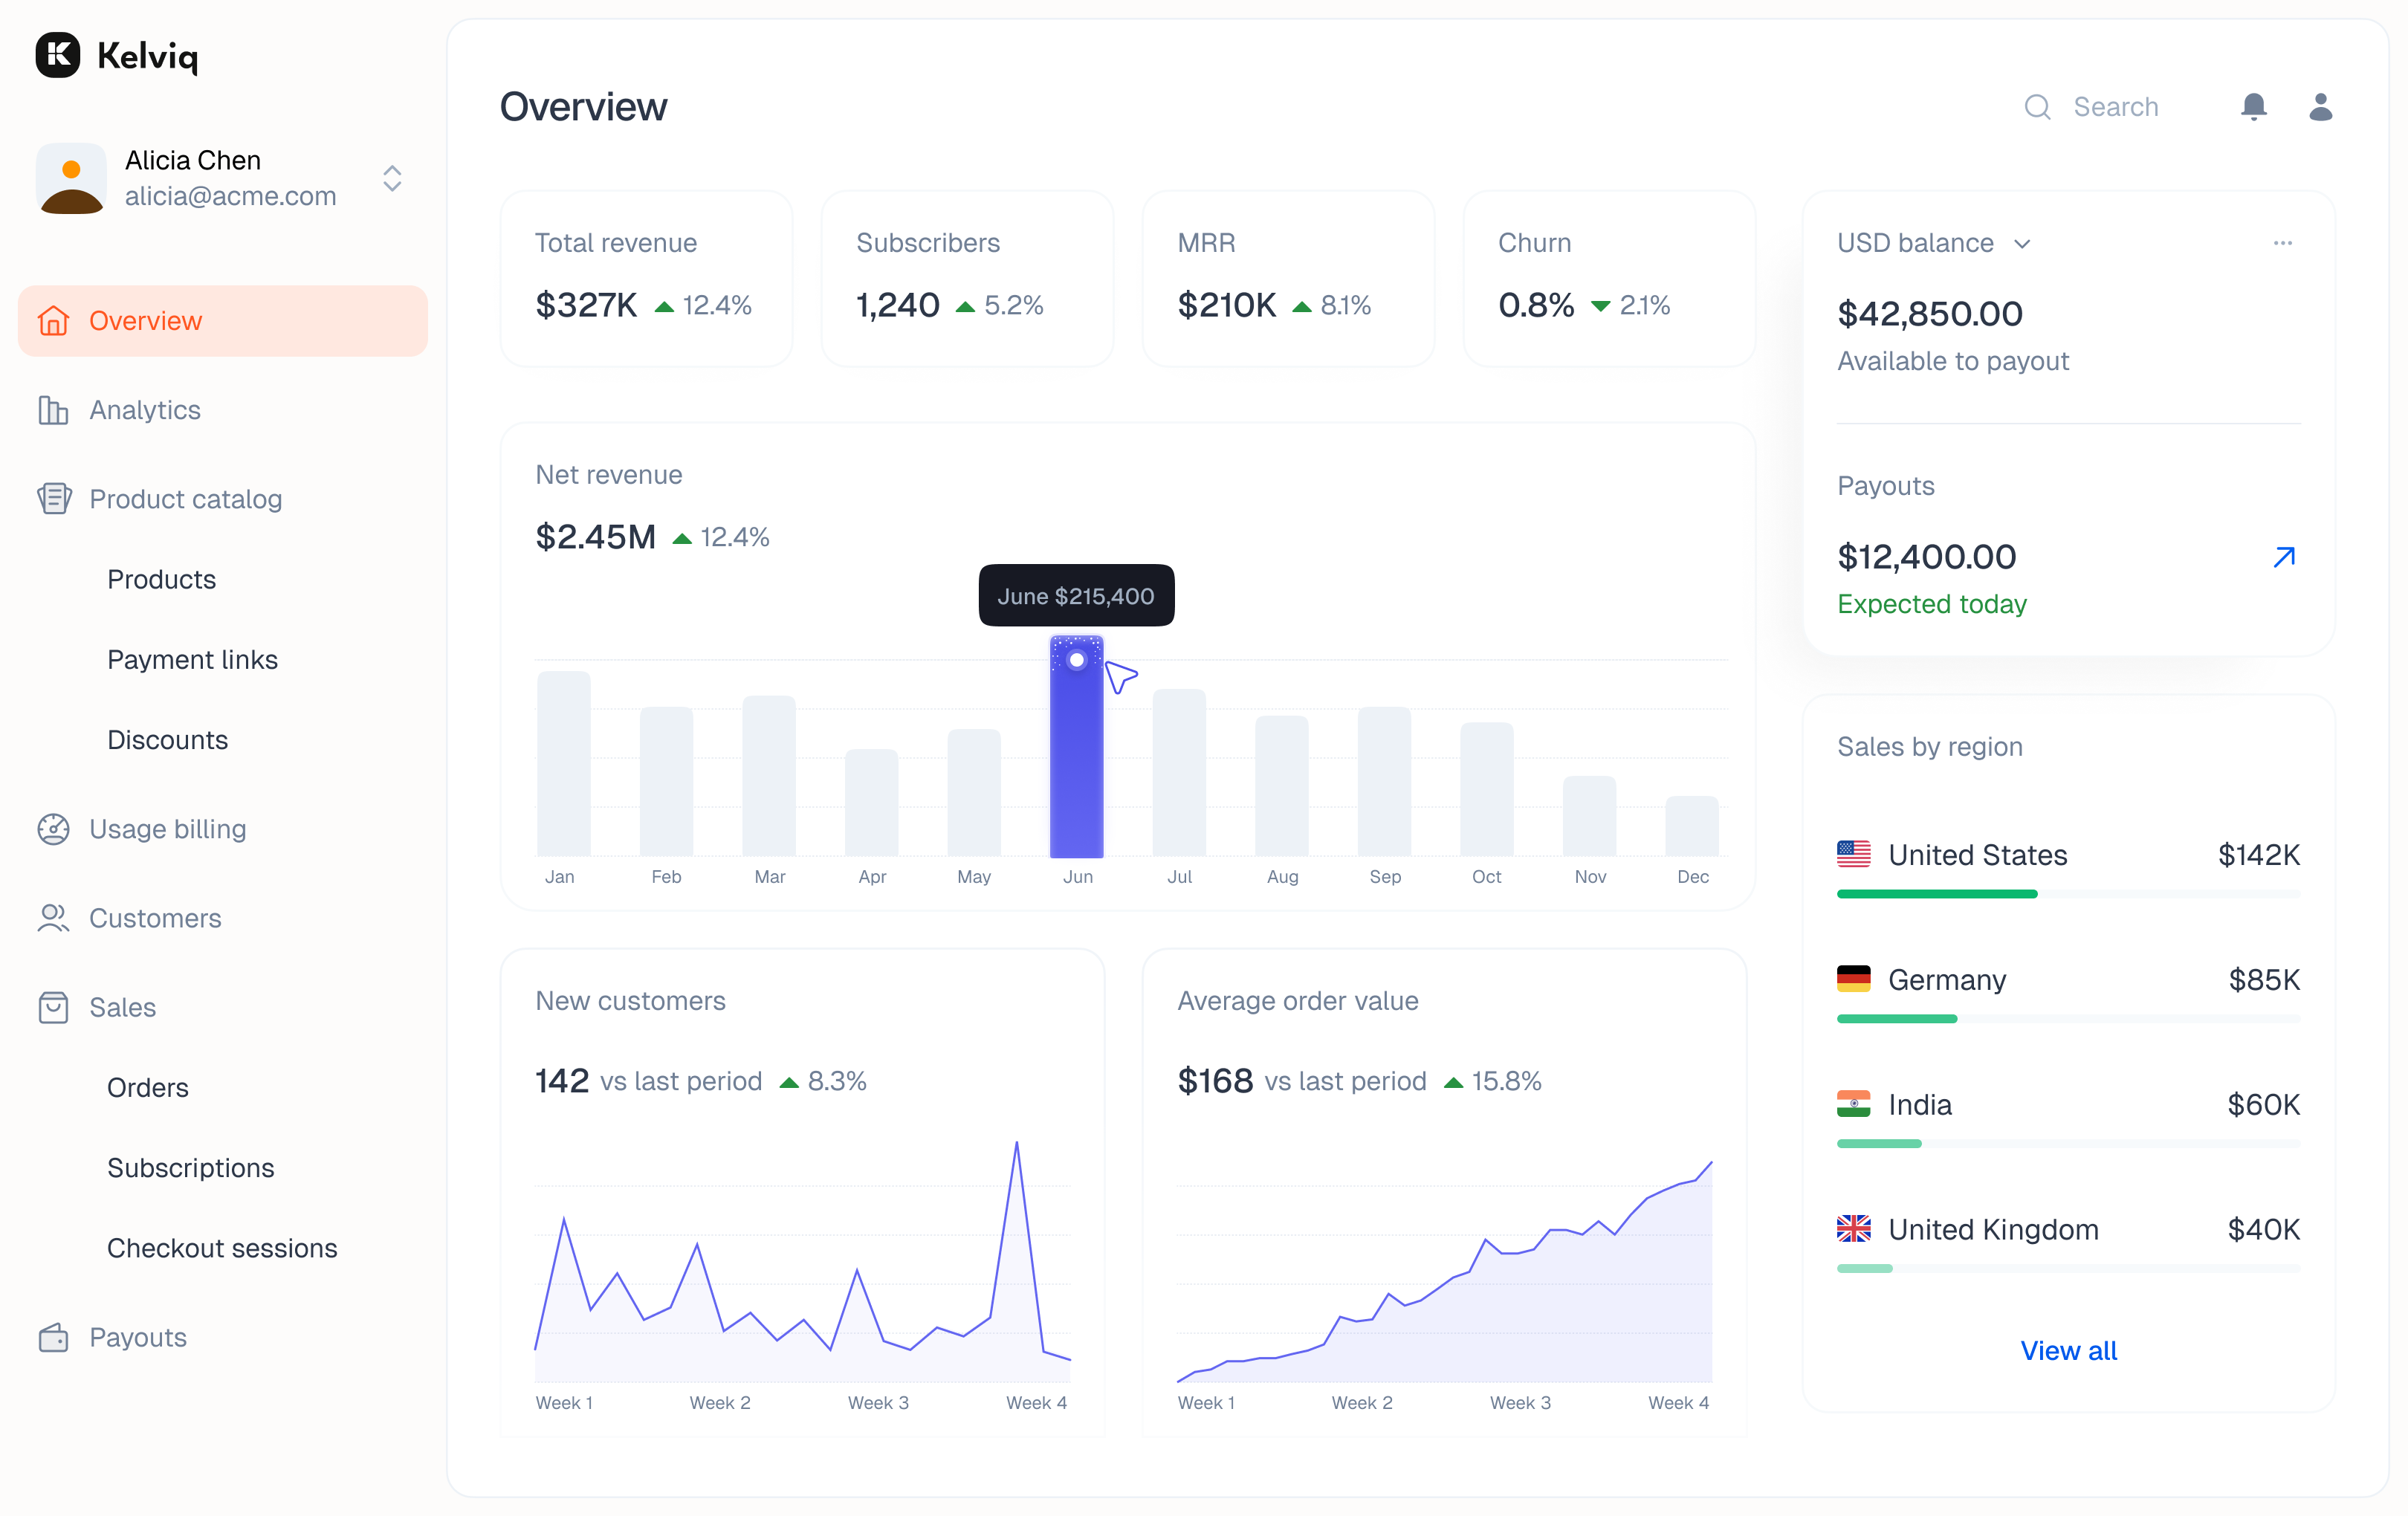Open the Payouts wallet icon

[x=54, y=1337]
